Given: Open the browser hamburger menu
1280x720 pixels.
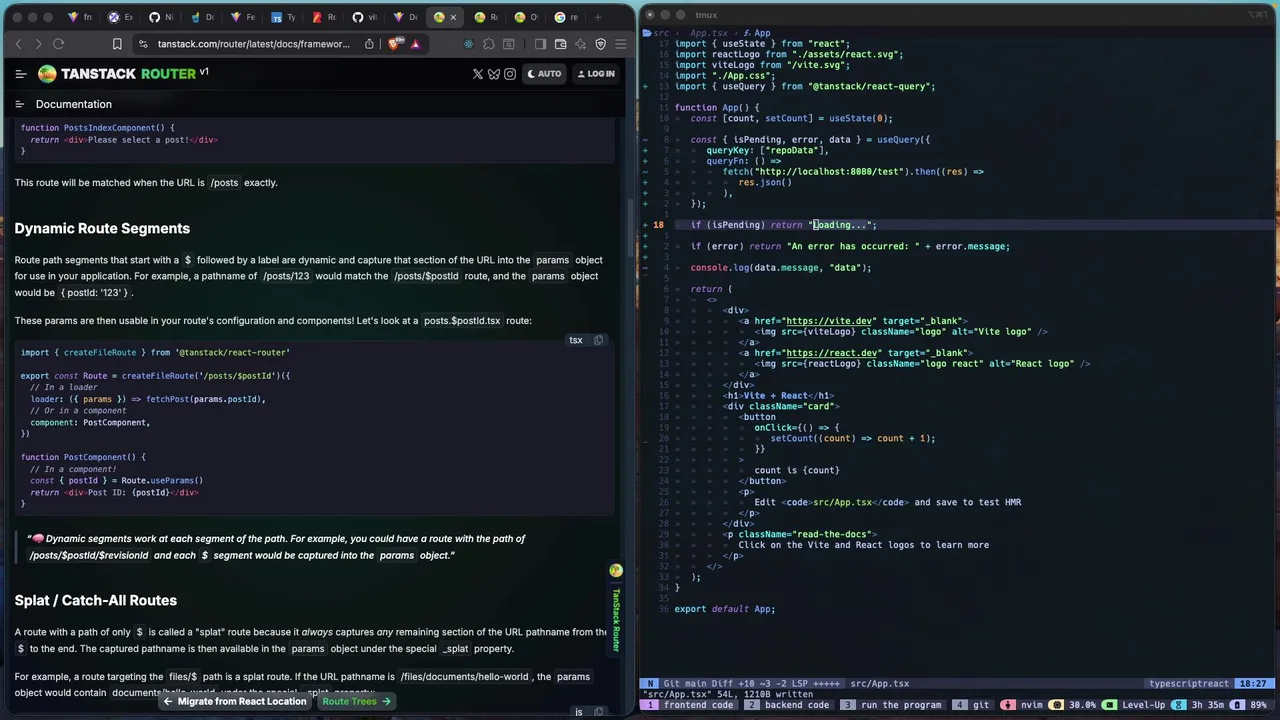Looking at the screenshot, I should click(x=620, y=44).
